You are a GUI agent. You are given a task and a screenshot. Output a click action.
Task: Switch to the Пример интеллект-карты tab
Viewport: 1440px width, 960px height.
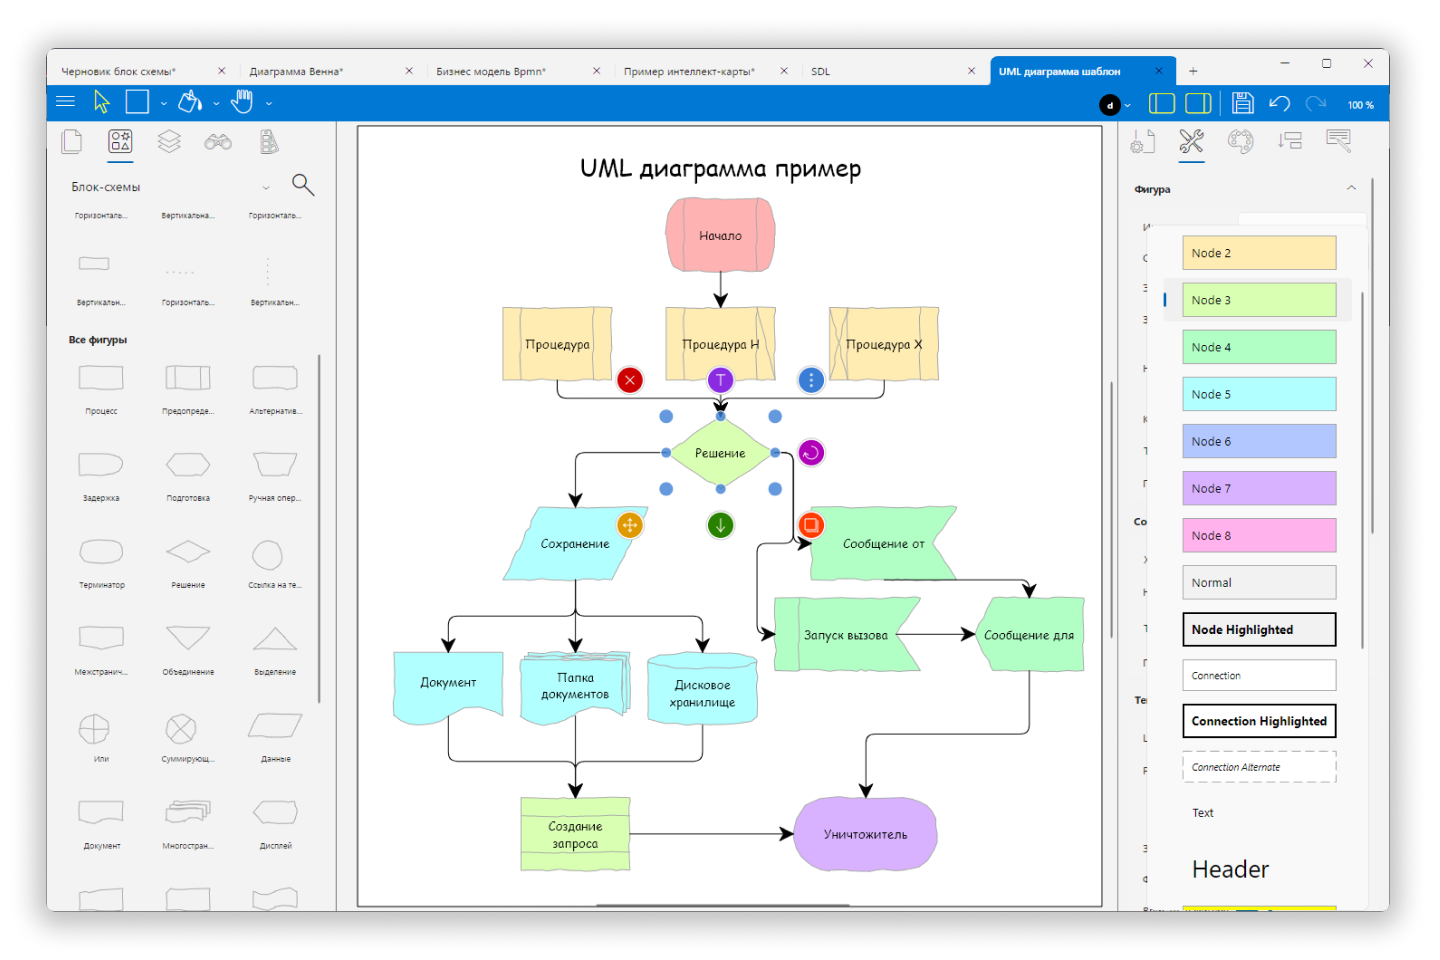689,72
